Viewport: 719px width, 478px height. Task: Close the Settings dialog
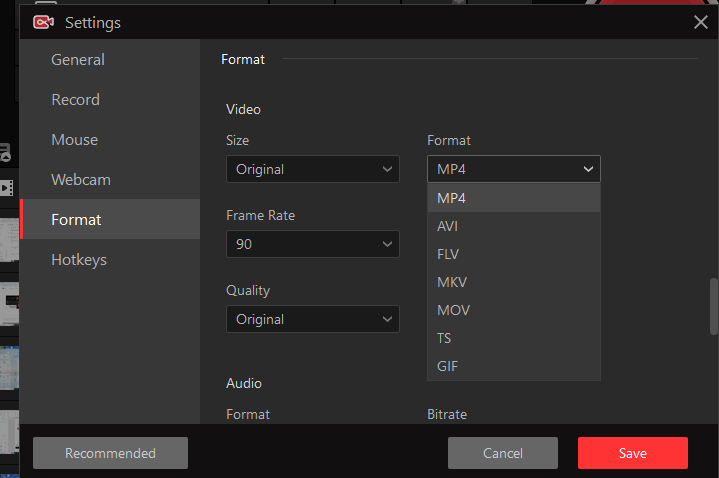tap(701, 22)
